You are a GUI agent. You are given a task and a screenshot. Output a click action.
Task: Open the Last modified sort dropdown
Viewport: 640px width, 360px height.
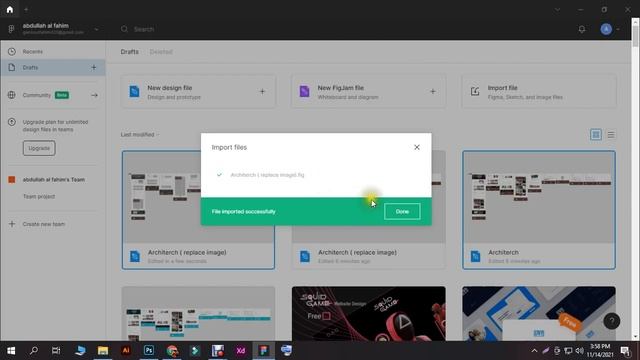pos(140,135)
